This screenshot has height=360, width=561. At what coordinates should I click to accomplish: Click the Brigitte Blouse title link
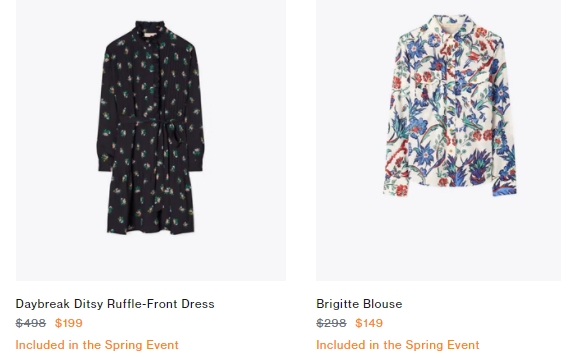click(359, 304)
